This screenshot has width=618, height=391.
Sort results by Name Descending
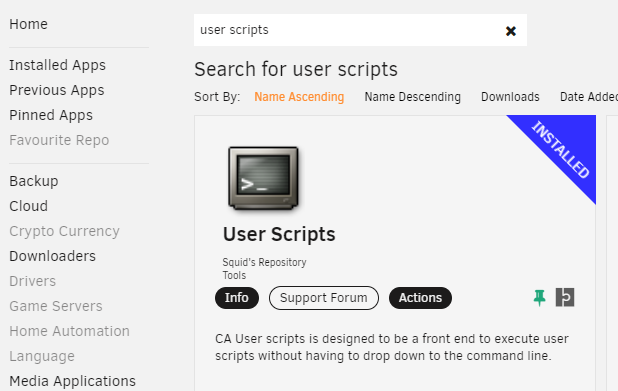pos(412,97)
